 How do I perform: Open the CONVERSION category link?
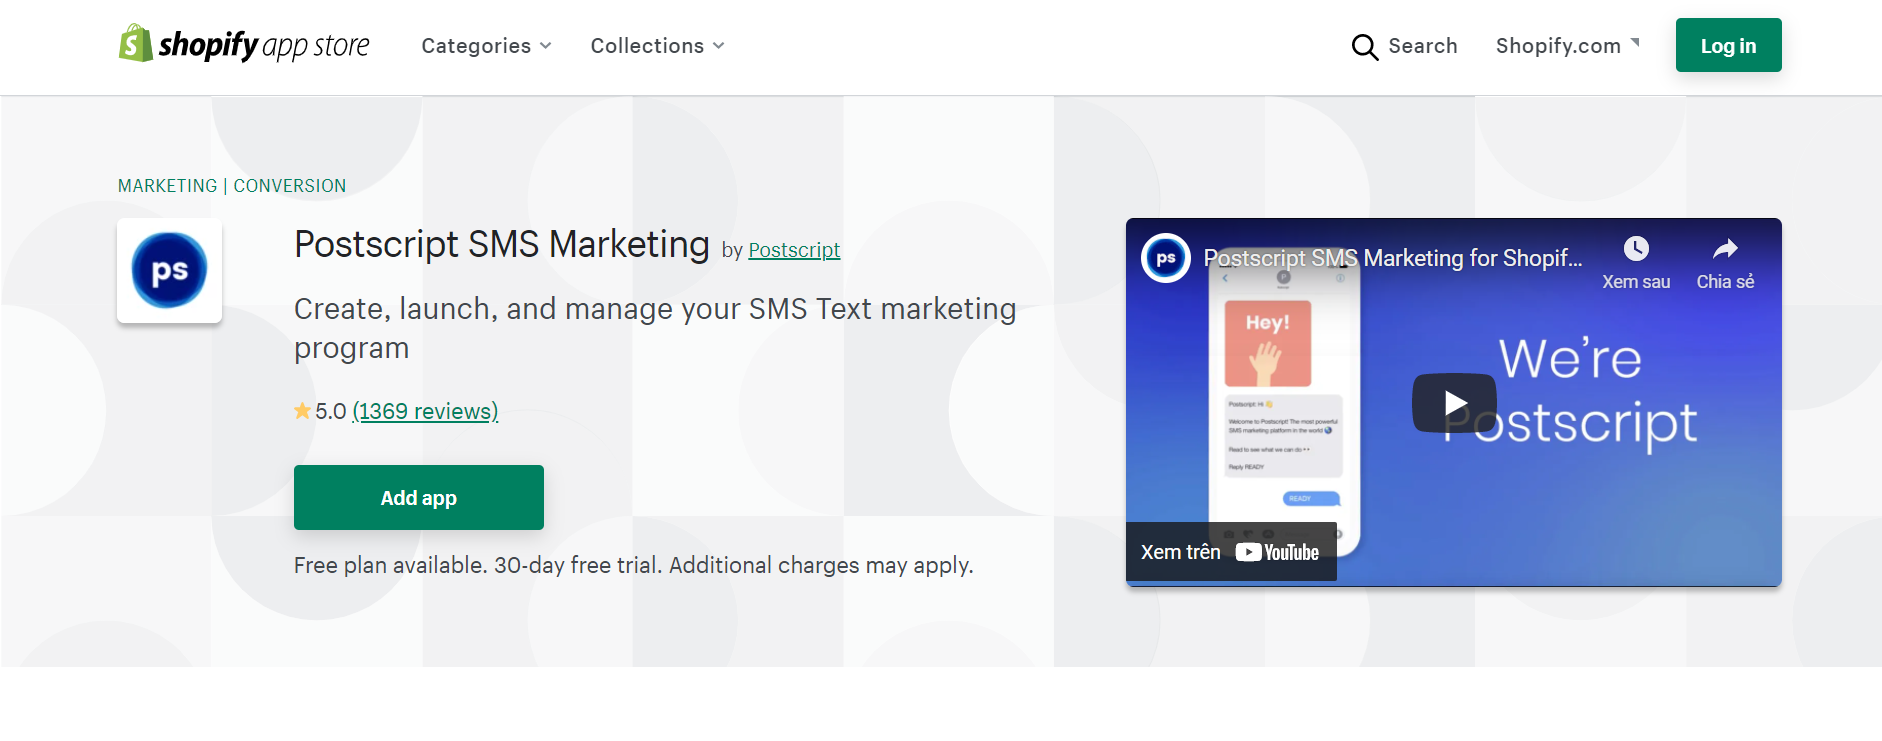[x=290, y=186]
